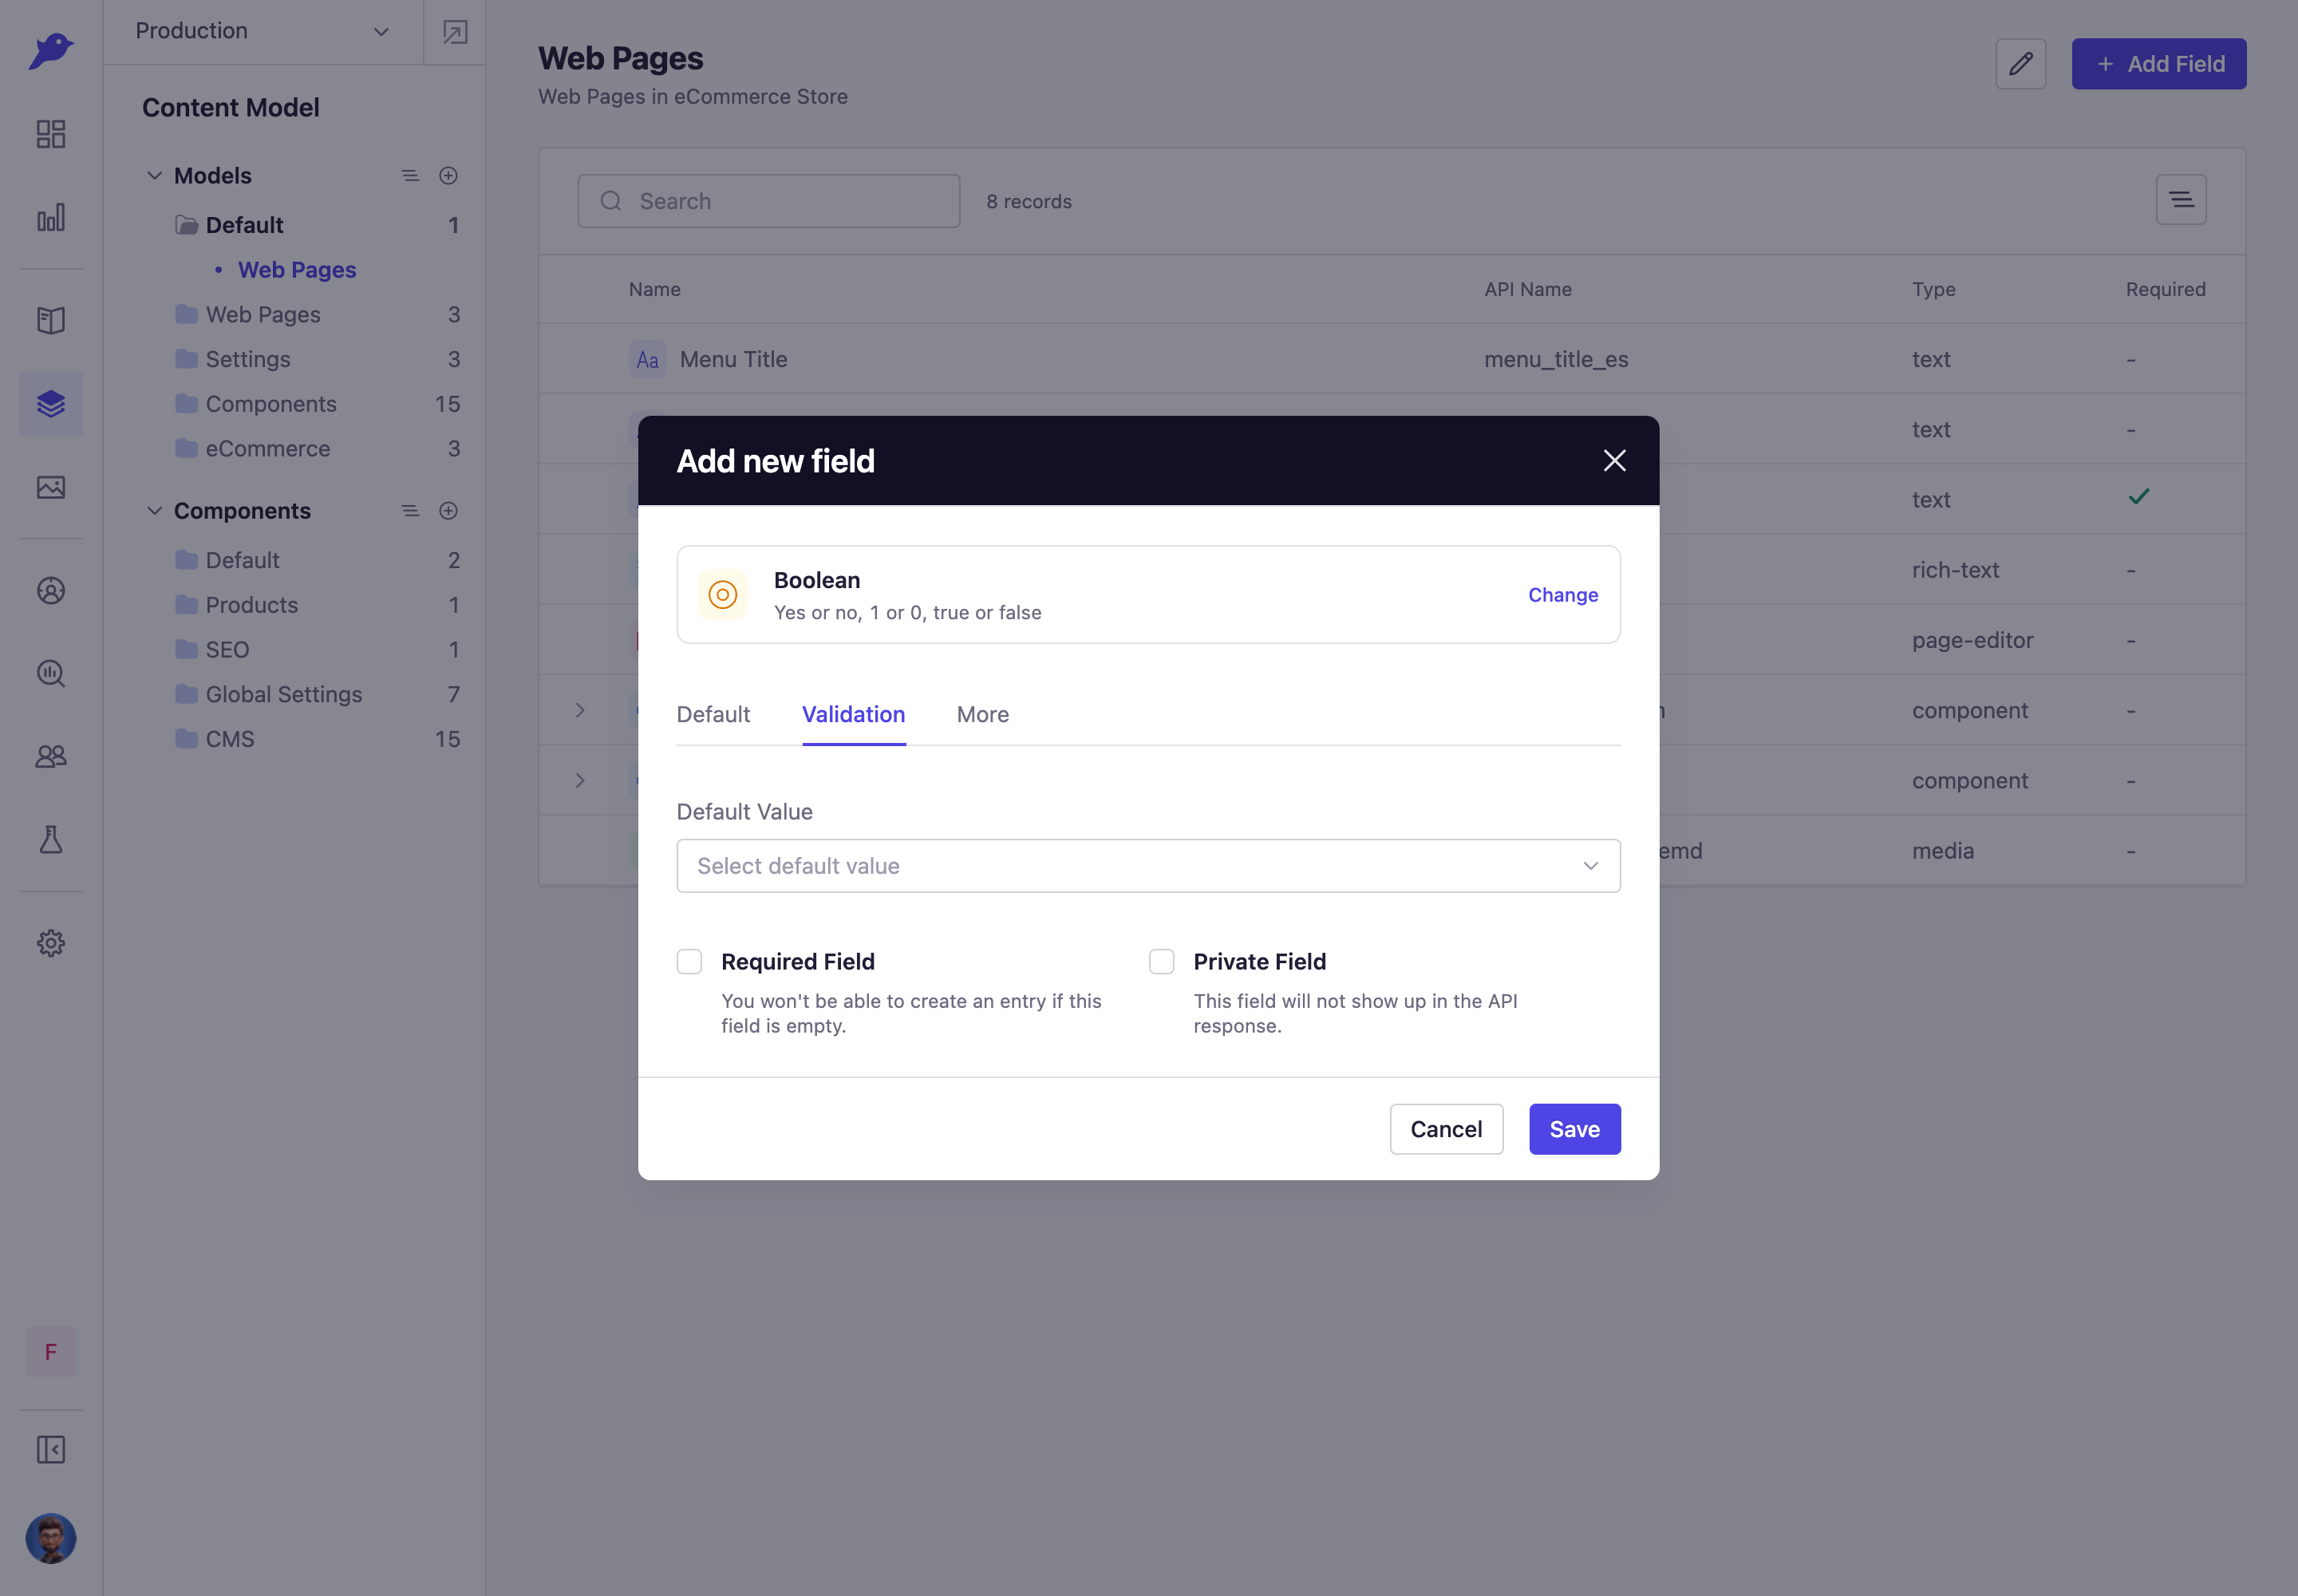Viewport: 2298px width, 1596px height.
Task: Switch to the More tab
Action: 982,714
